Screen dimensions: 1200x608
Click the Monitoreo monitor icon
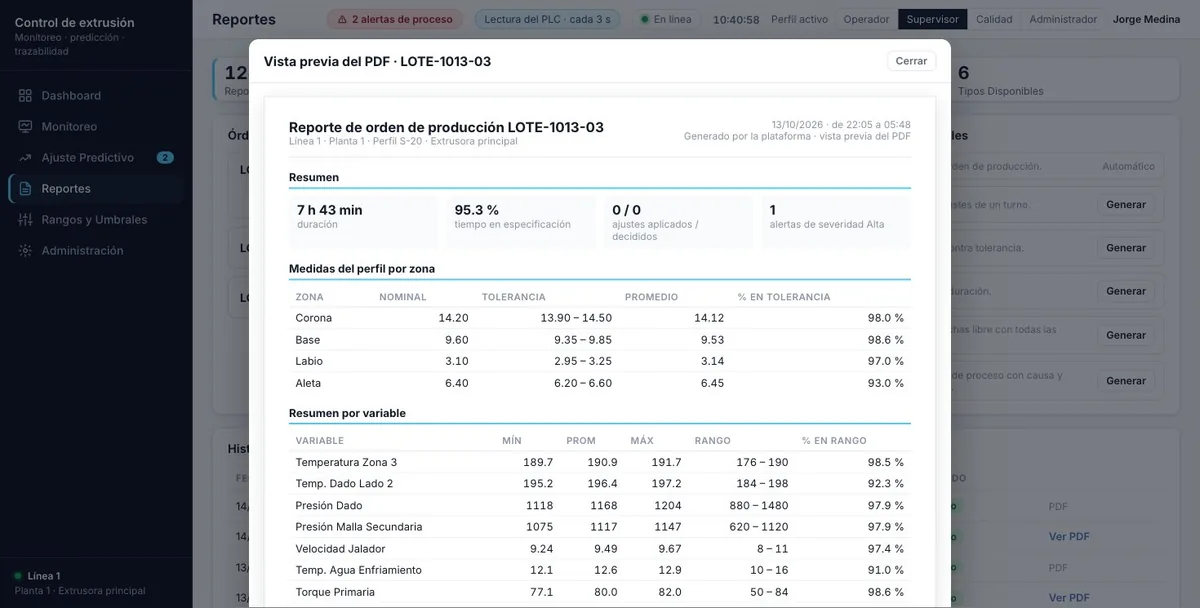[x=25, y=127]
